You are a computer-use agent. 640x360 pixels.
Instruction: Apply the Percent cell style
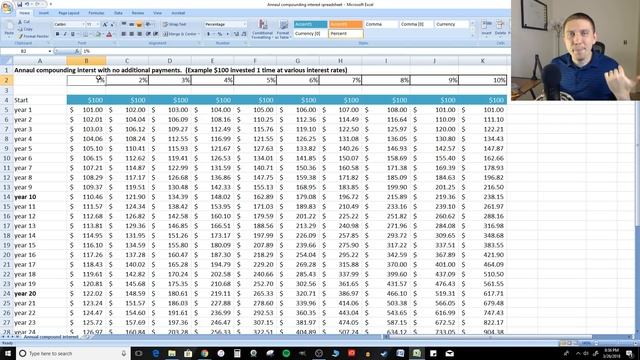point(346,34)
